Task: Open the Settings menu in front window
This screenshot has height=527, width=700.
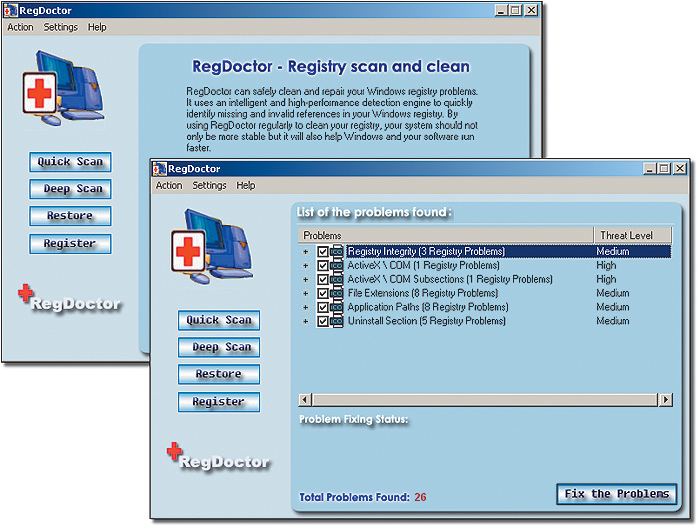Action: coord(209,185)
